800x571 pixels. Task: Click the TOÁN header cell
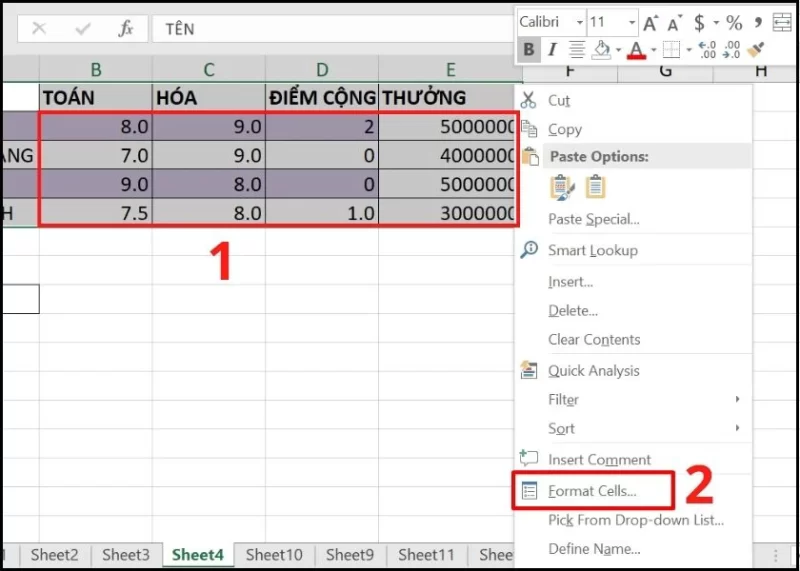click(x=96, y=97)
